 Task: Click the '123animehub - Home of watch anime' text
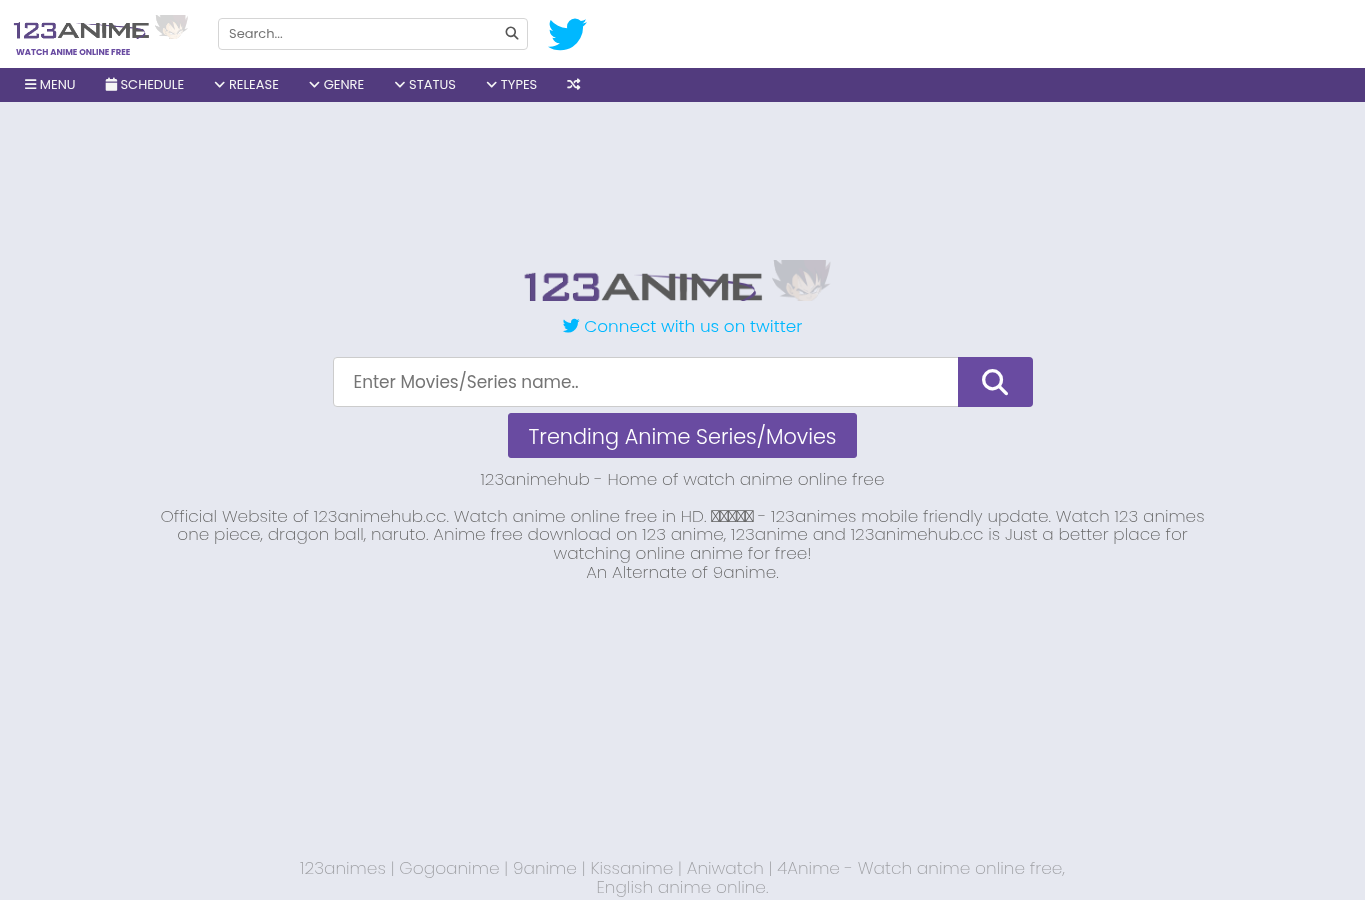(682, 479)
